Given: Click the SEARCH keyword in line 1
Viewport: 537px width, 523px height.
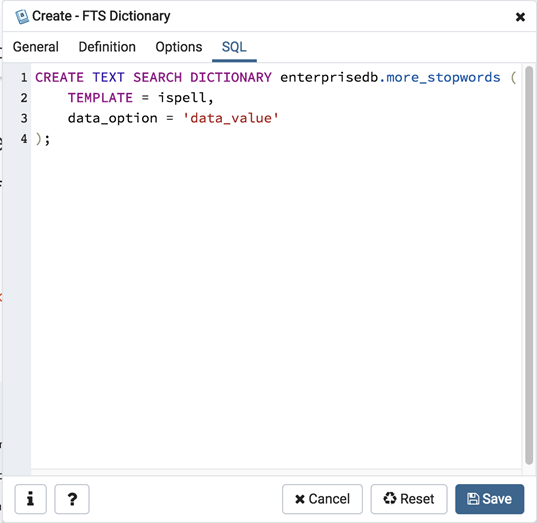Looking at the screenshot, I should 158,77.
